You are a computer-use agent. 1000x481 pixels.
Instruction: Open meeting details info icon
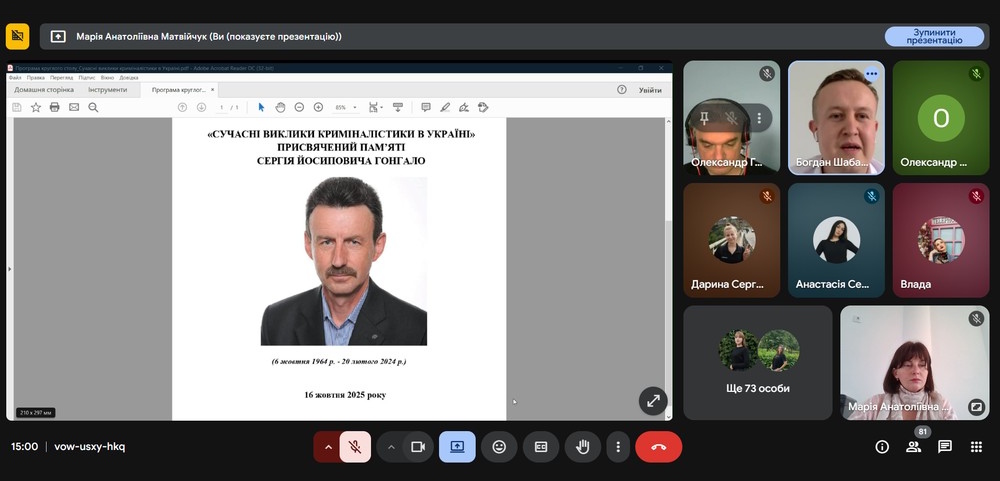pos(882,447)
